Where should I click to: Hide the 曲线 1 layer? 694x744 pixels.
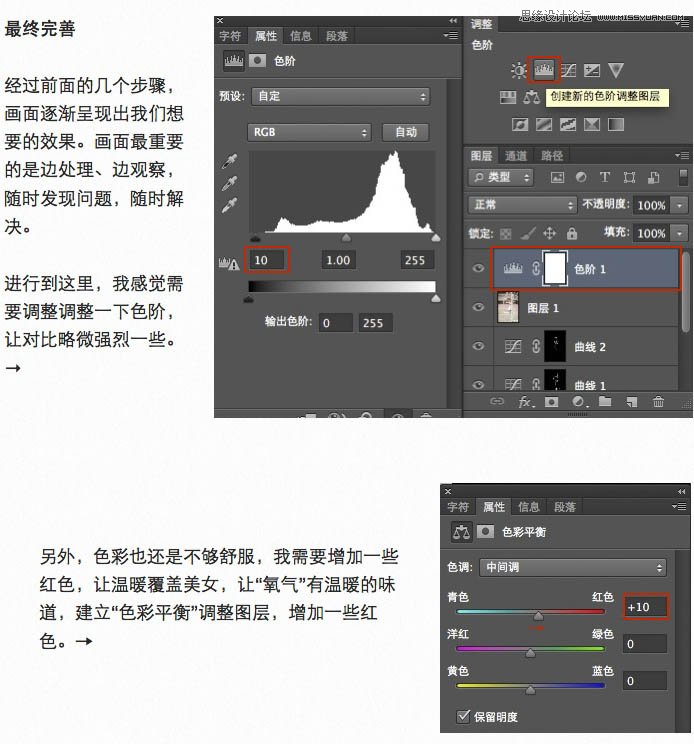478,384
